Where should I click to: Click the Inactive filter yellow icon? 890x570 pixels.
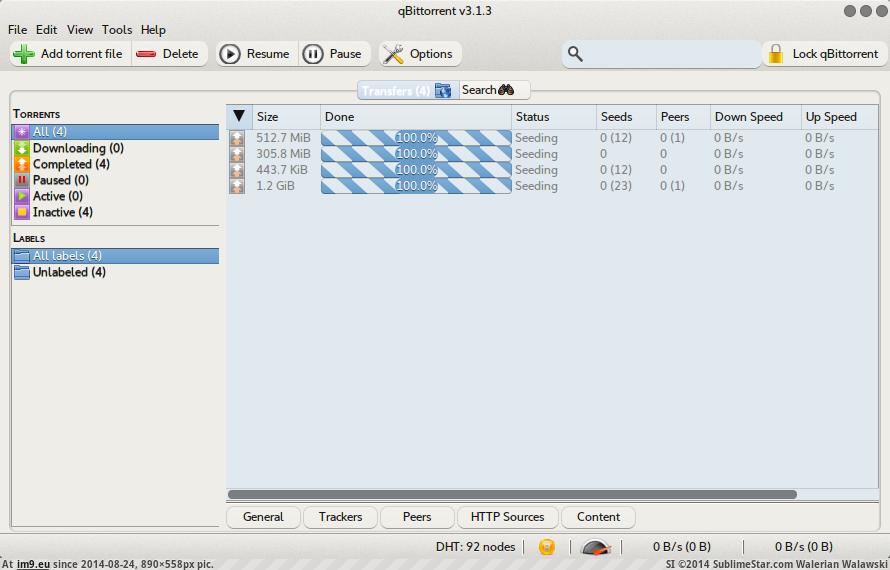[x=22, y=212]
